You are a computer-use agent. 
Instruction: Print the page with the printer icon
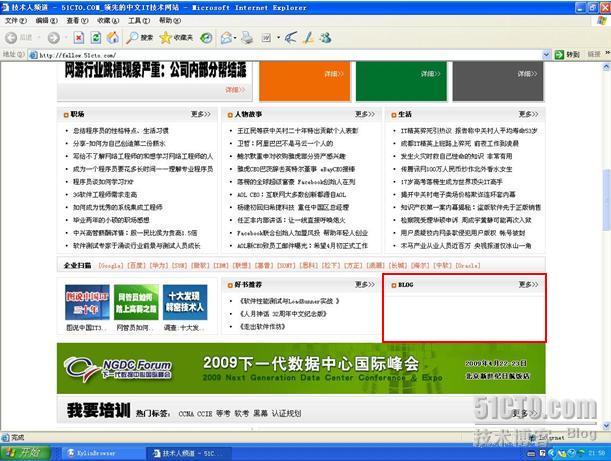click(x=247, y=38)
